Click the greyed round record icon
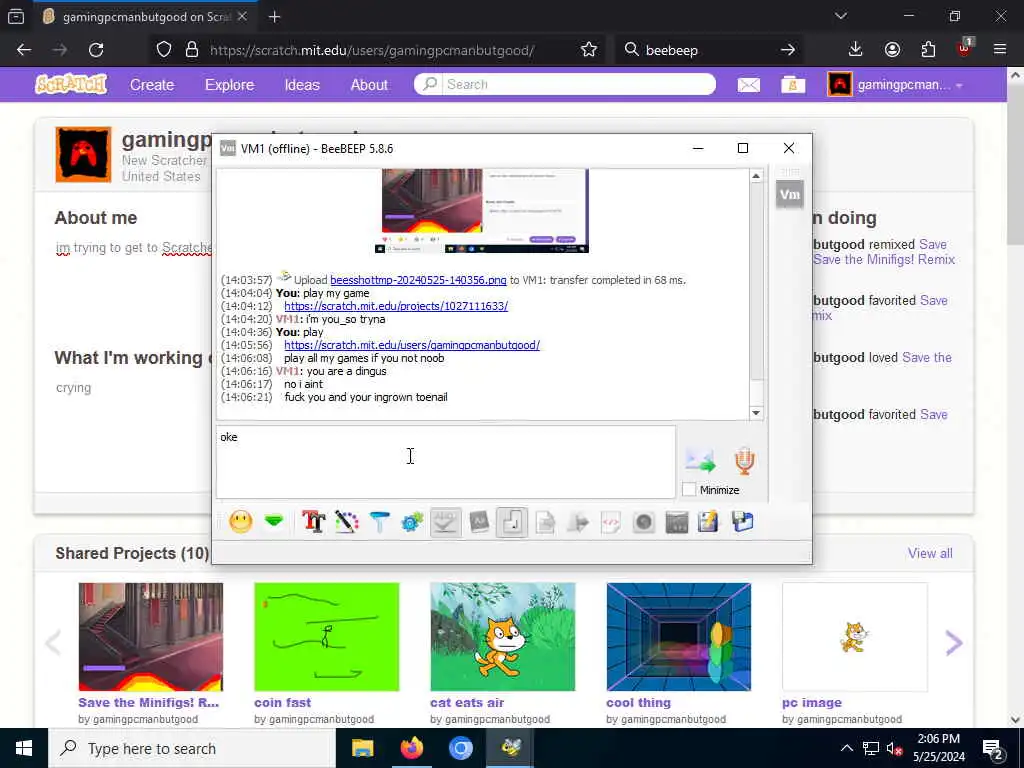 tap(644, 522)
